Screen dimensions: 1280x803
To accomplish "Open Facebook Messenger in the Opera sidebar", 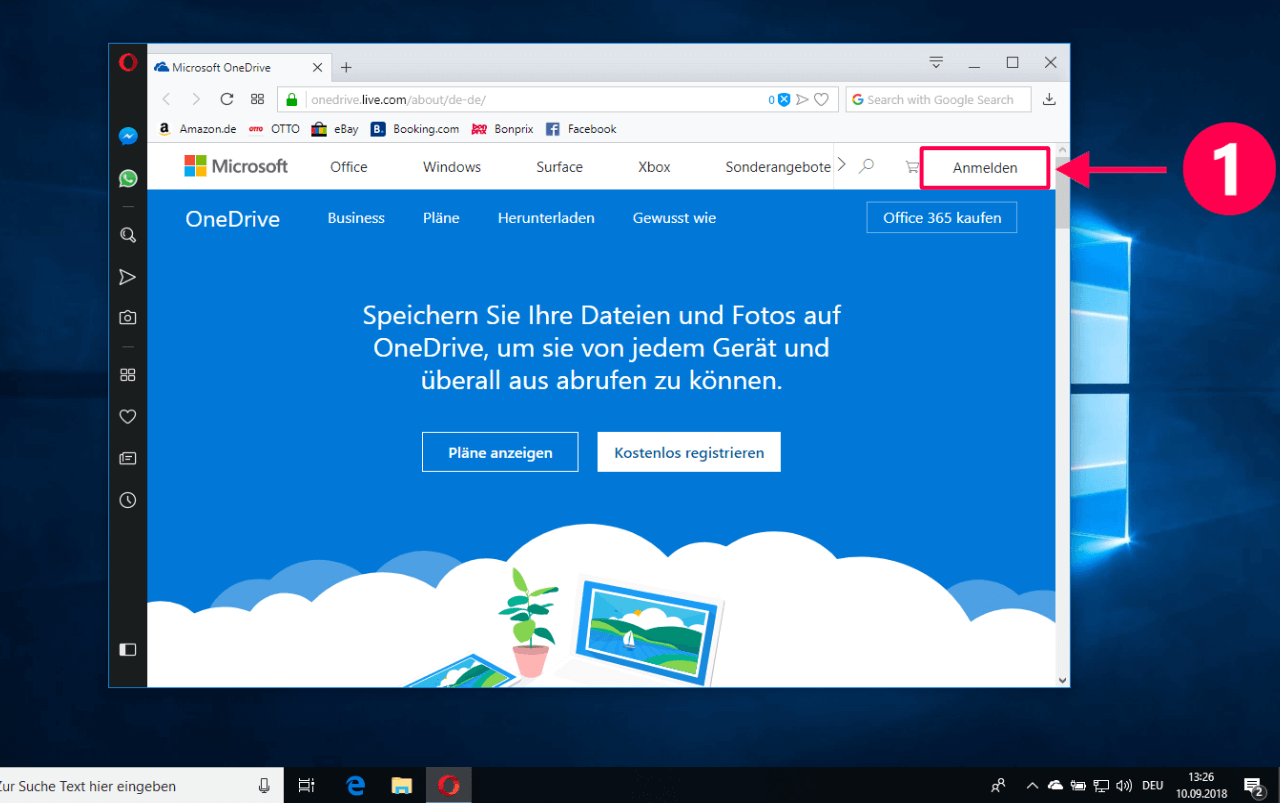I will (128, 136).
